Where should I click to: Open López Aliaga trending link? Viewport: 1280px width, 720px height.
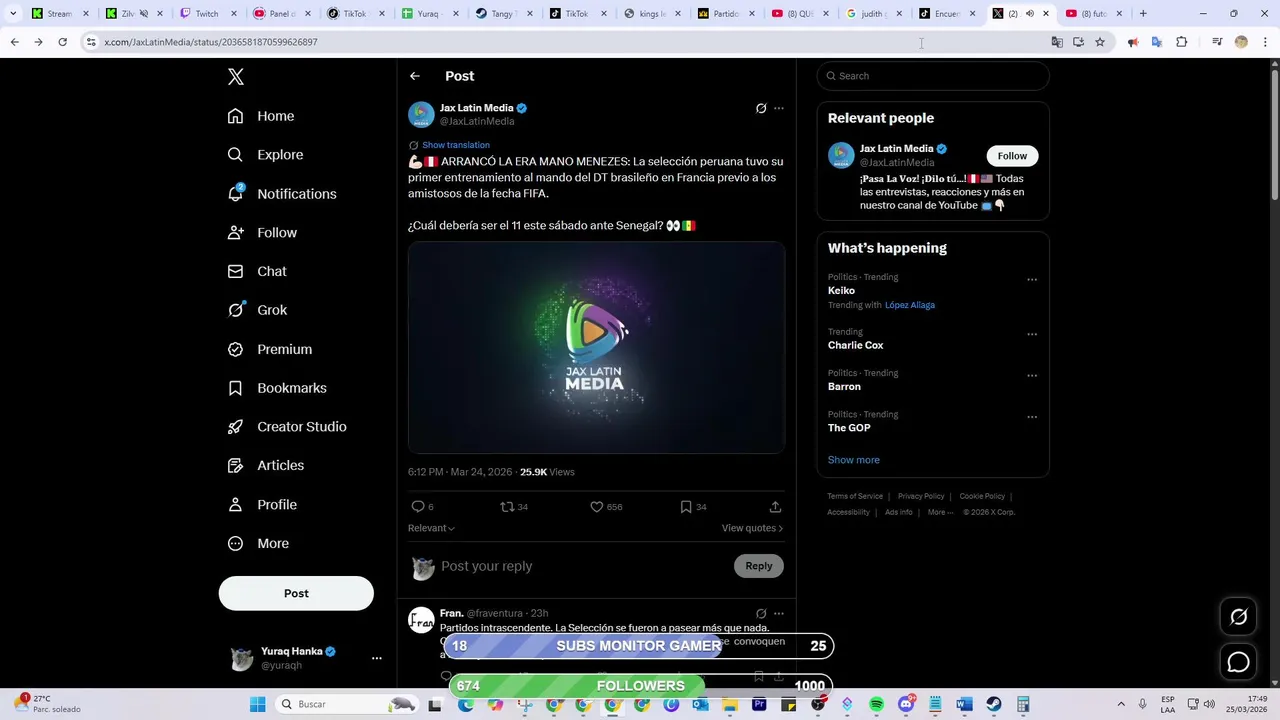pyautogui.click(x=910, y=305)
